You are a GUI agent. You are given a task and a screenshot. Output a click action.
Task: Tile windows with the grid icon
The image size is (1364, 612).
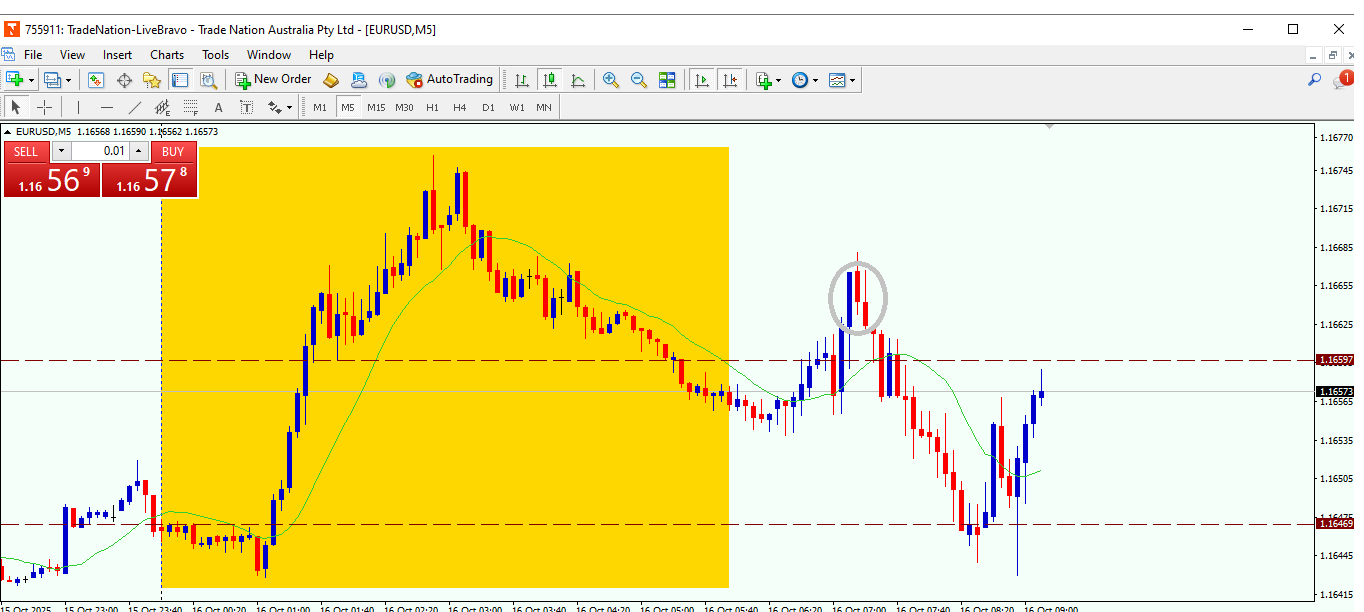tap(667, 80)
